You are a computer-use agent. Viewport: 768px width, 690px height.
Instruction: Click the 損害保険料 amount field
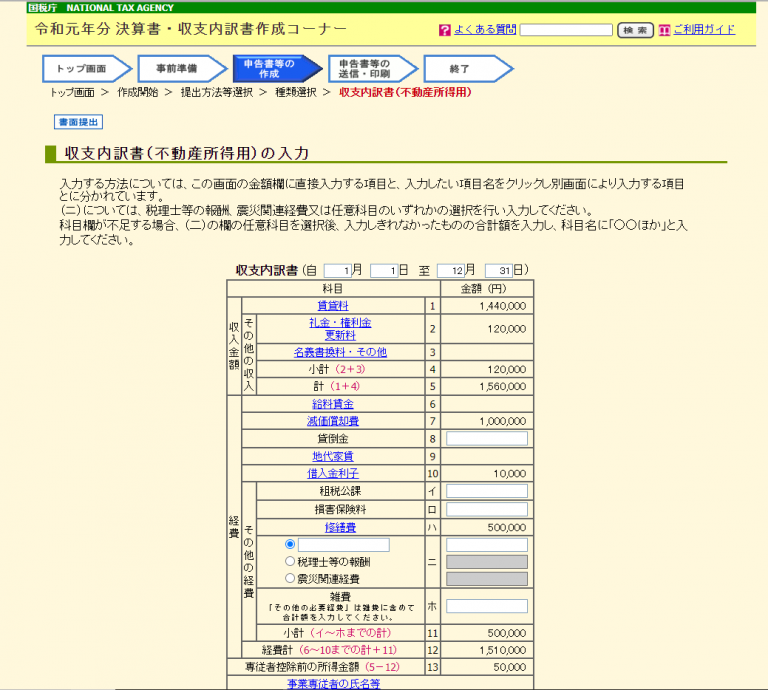(x=486, y=509)
